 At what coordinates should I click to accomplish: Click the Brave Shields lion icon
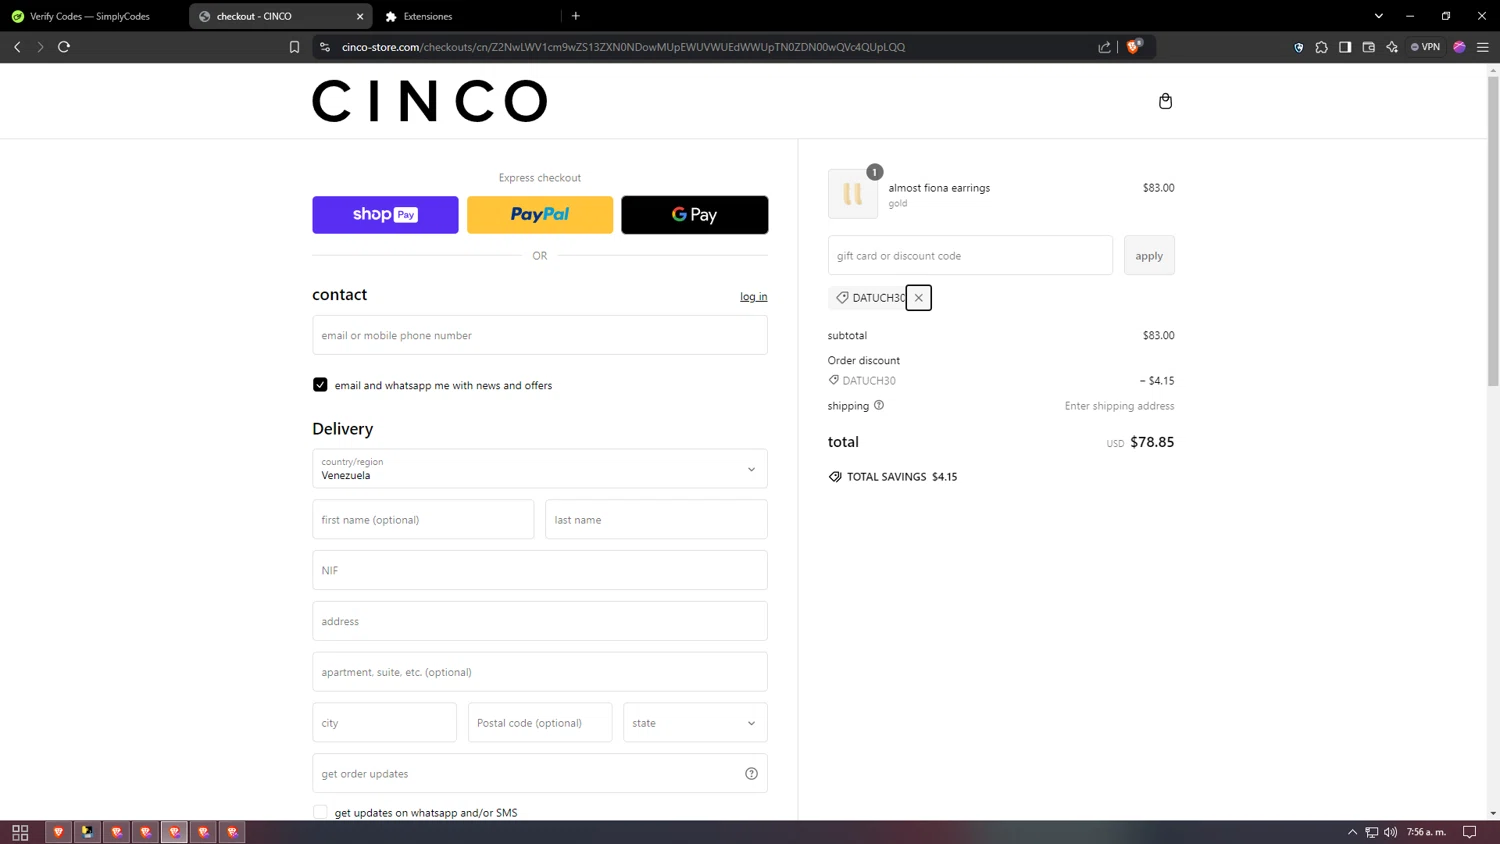click(1133, 47)
